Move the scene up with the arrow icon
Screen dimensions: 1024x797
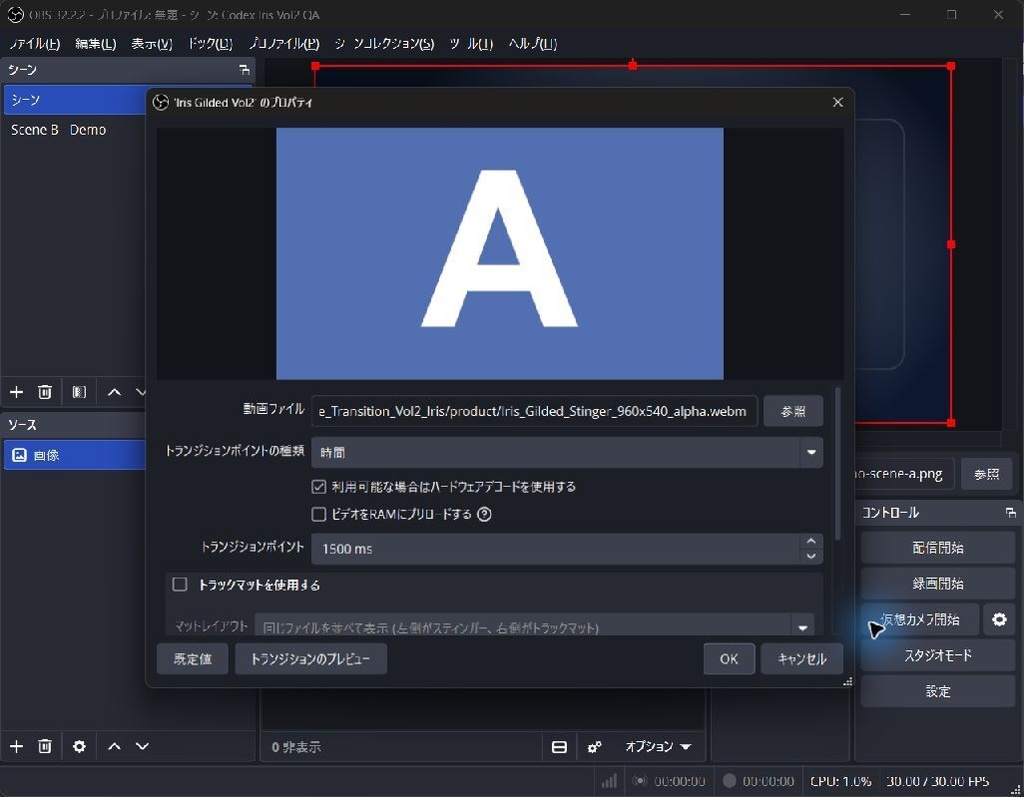pyautogui.click(x=114, y=392)
